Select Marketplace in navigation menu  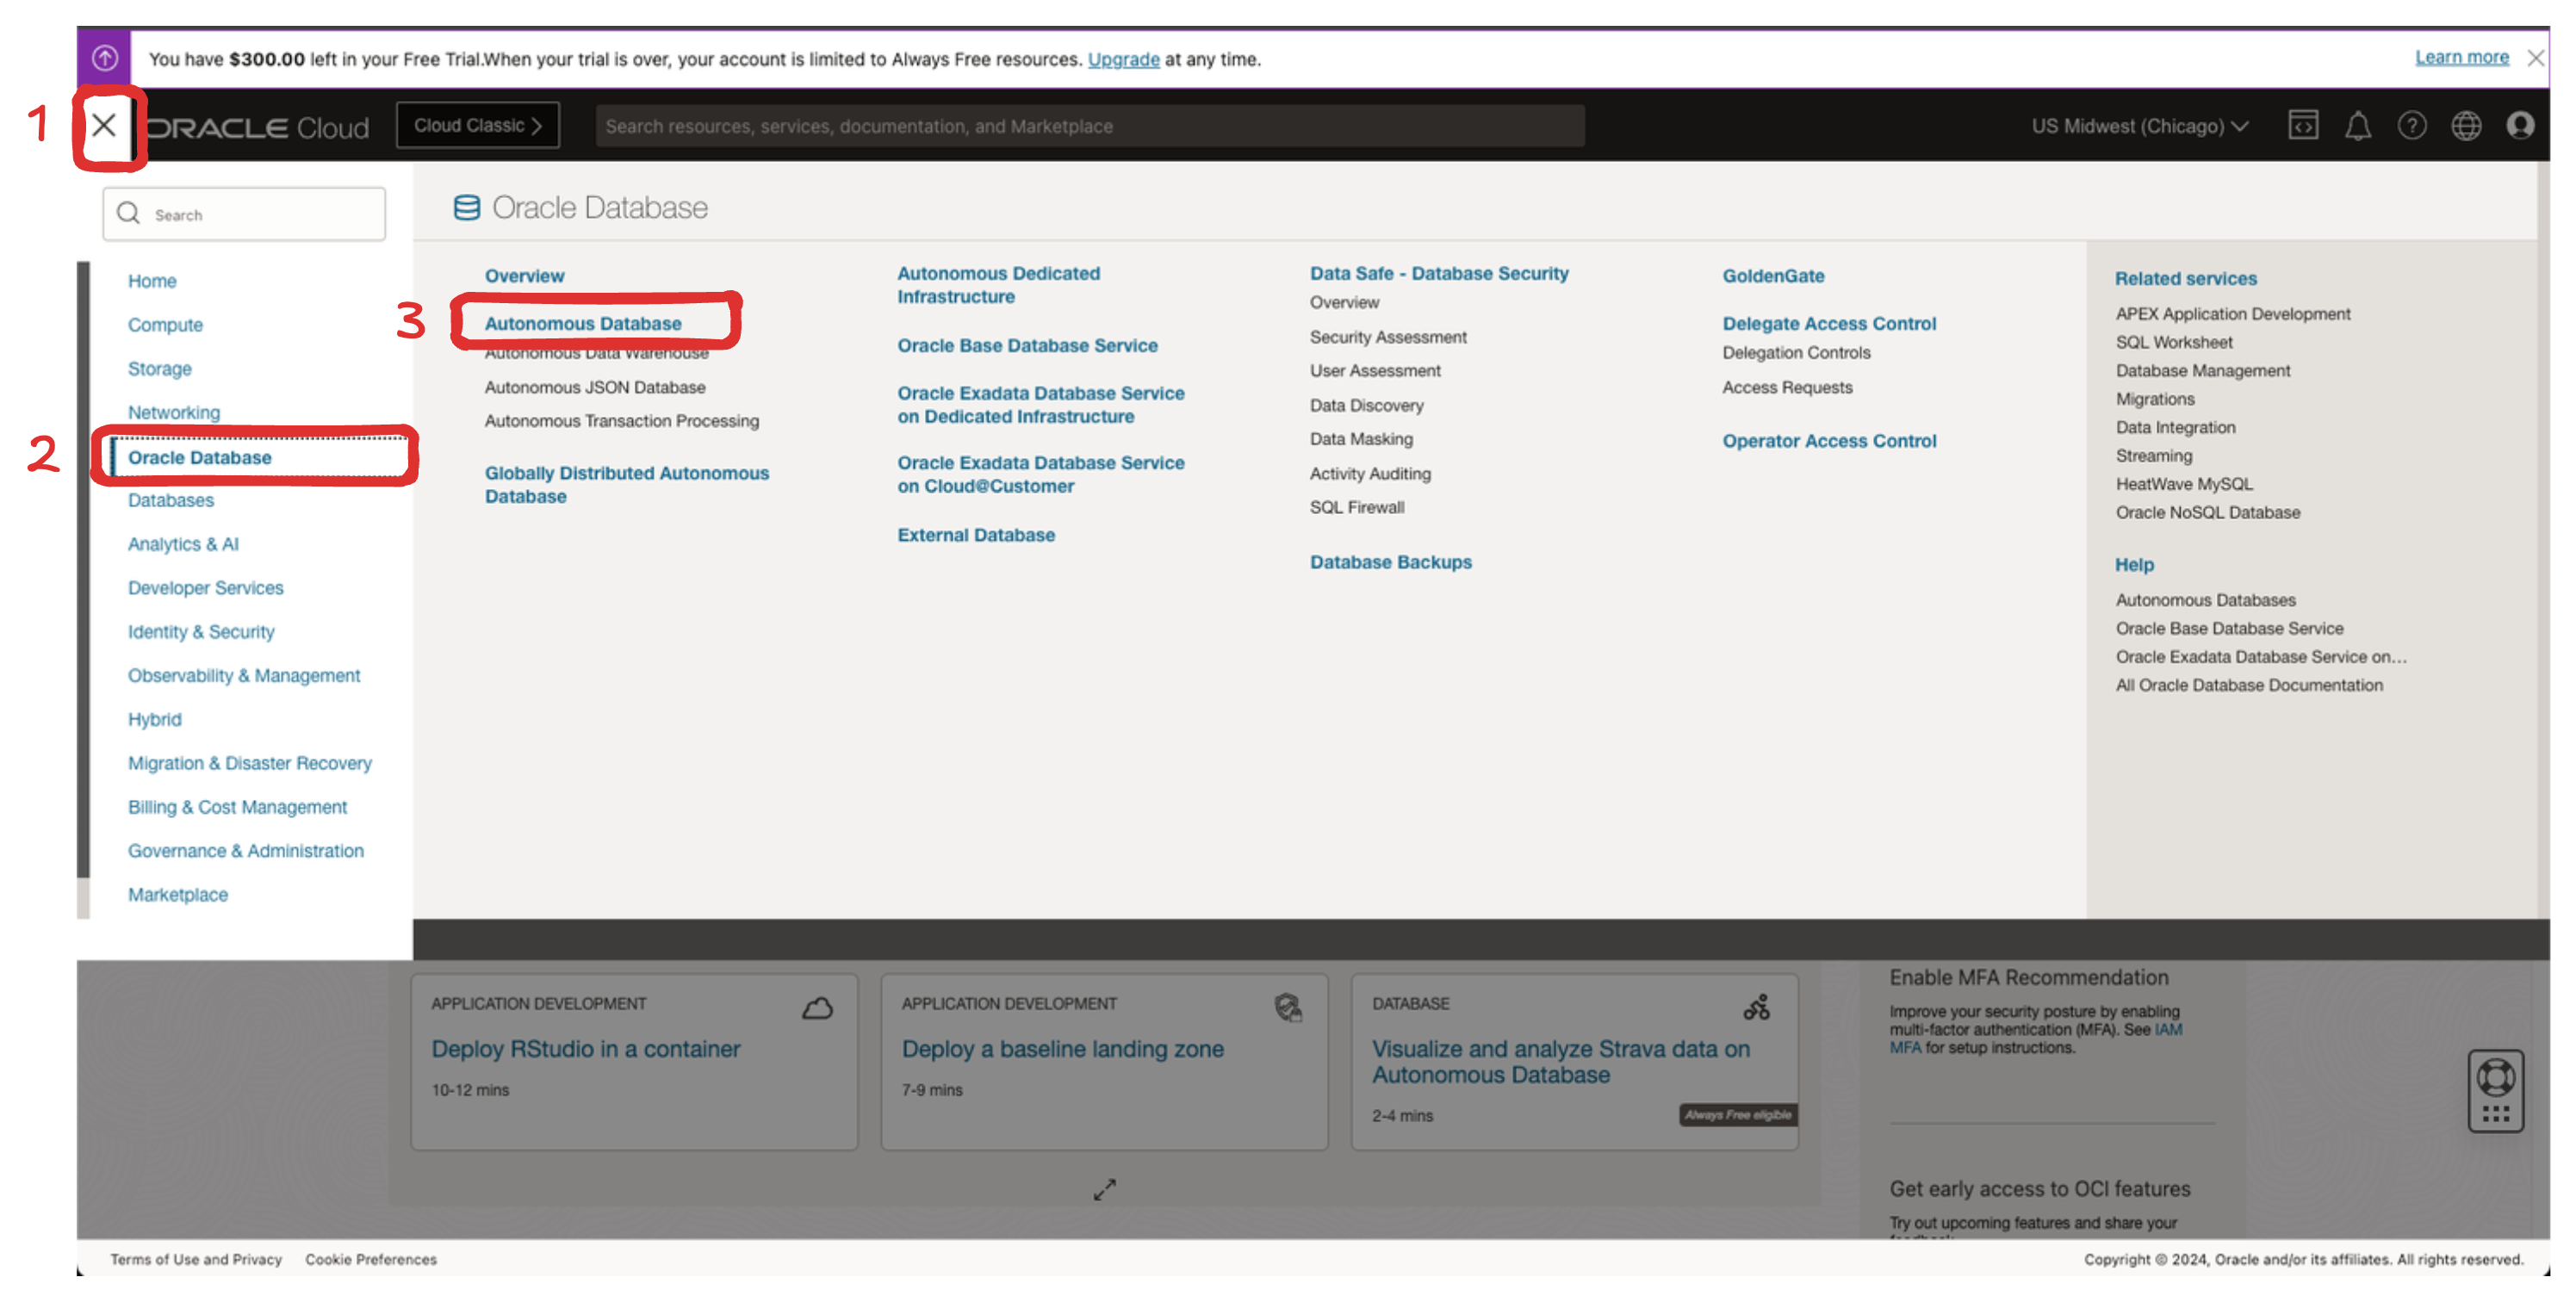pyautogui.click(x=178, y=895)
